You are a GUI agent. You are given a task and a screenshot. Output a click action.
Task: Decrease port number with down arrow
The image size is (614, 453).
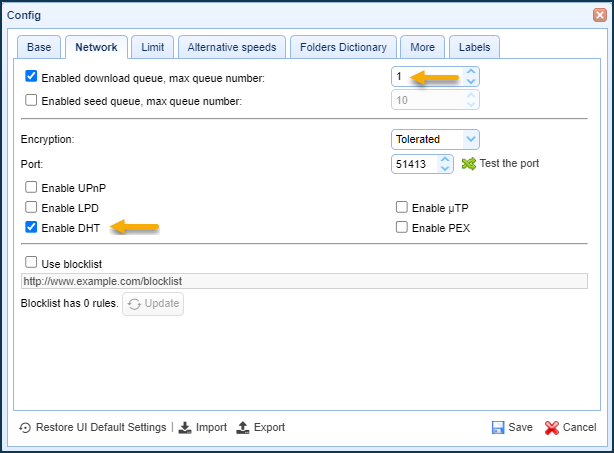point(445,168)
